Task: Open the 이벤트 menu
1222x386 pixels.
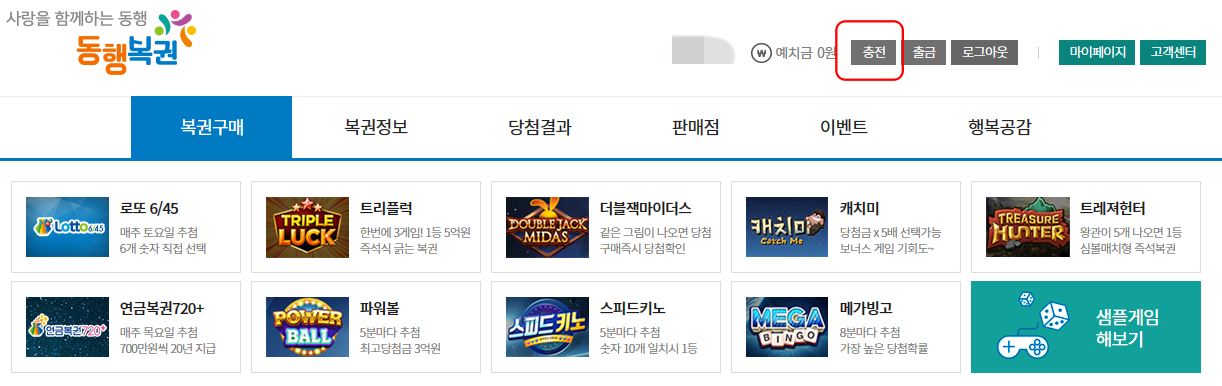Action: click(x=843, y=127)
